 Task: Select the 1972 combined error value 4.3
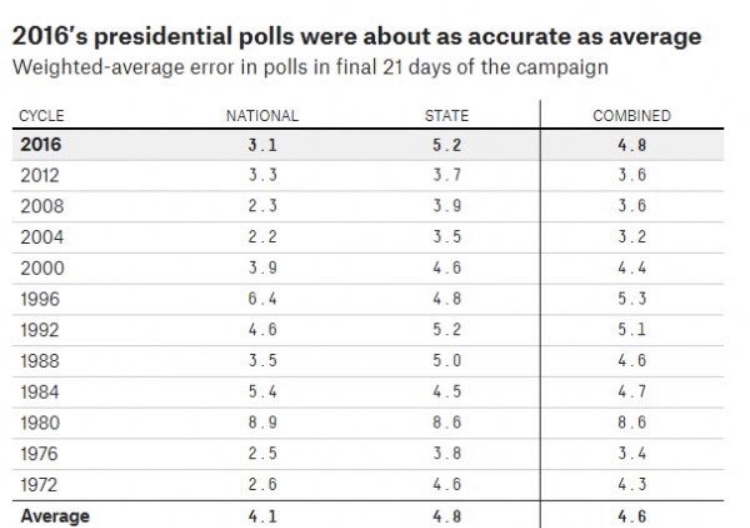click(x=631, y=485)
